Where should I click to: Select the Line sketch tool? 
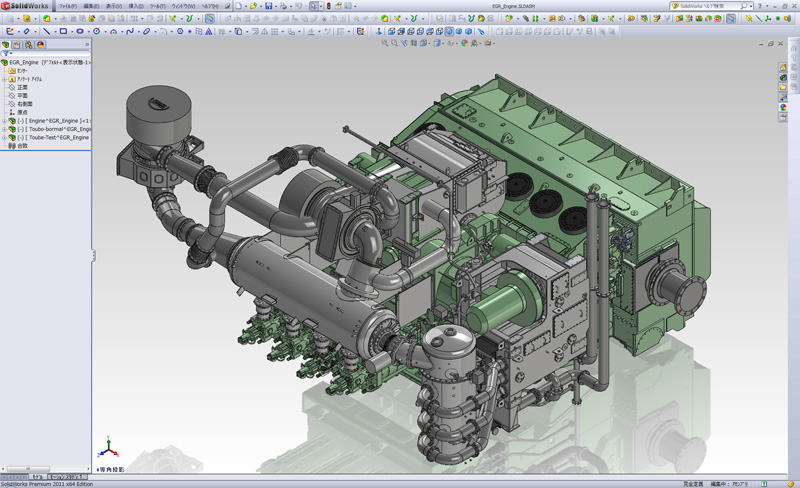point(45,31)
